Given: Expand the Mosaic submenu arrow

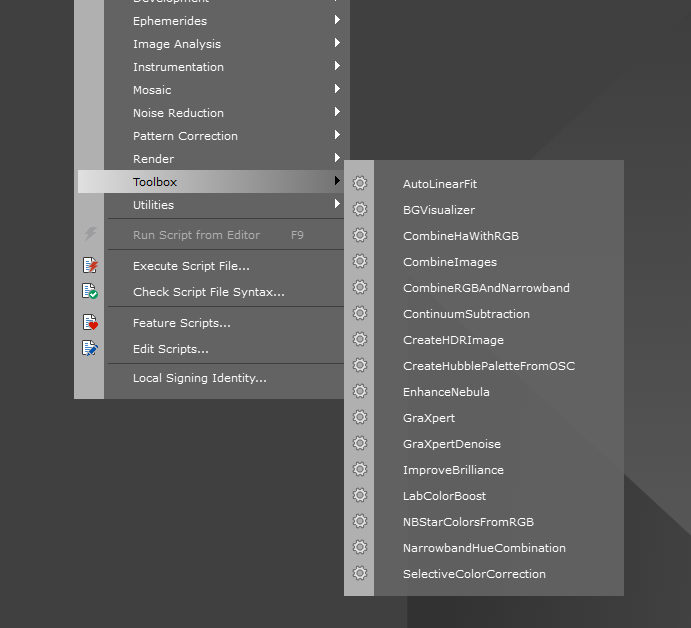Looking at the screenshot, I should tap(337, 89).
